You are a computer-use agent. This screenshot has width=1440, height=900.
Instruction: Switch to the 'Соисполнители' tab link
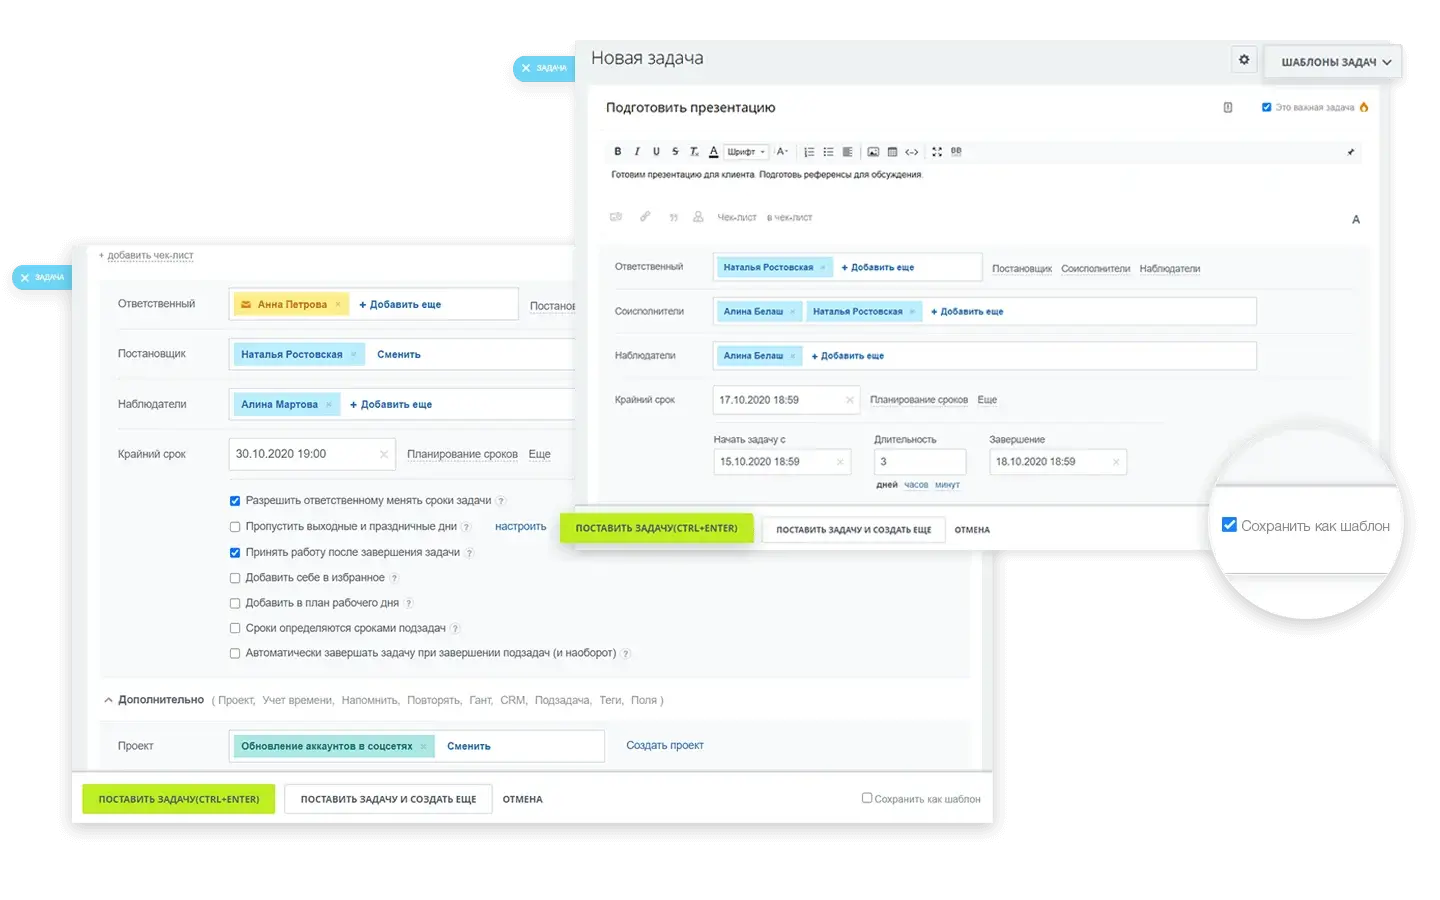click(1095, 269)
